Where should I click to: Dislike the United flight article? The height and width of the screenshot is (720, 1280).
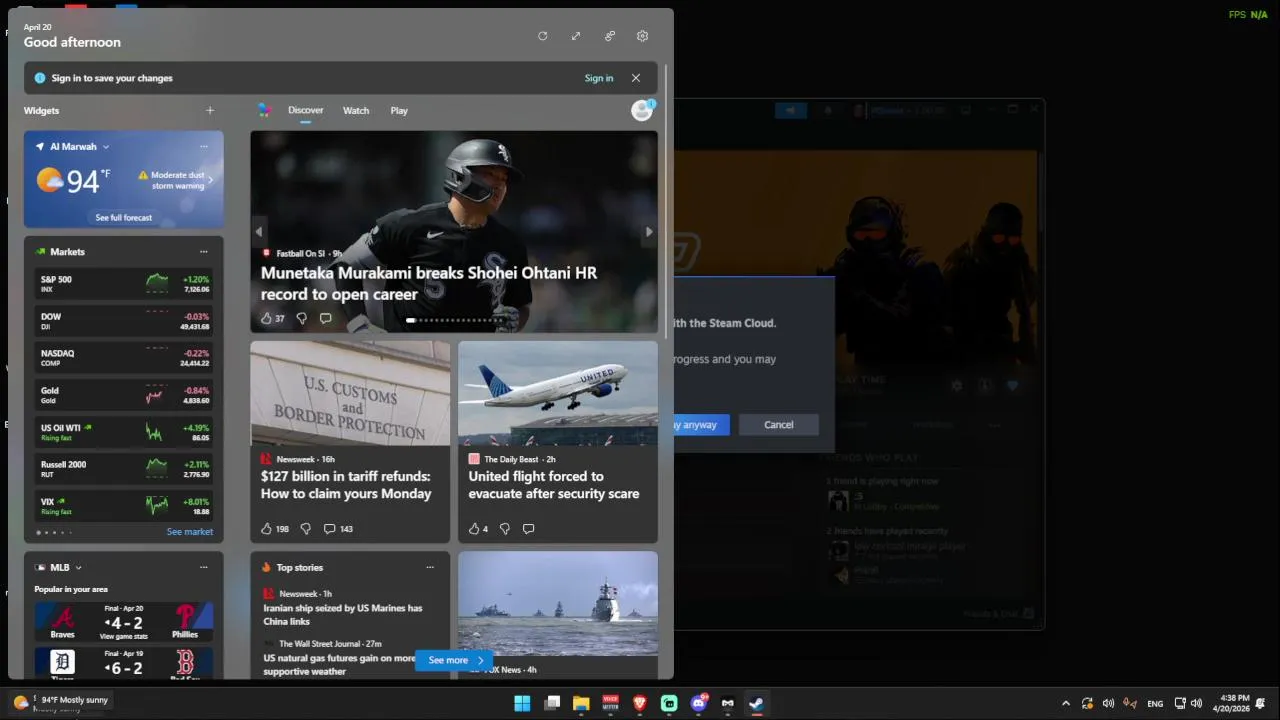click(x=505, y=529)
